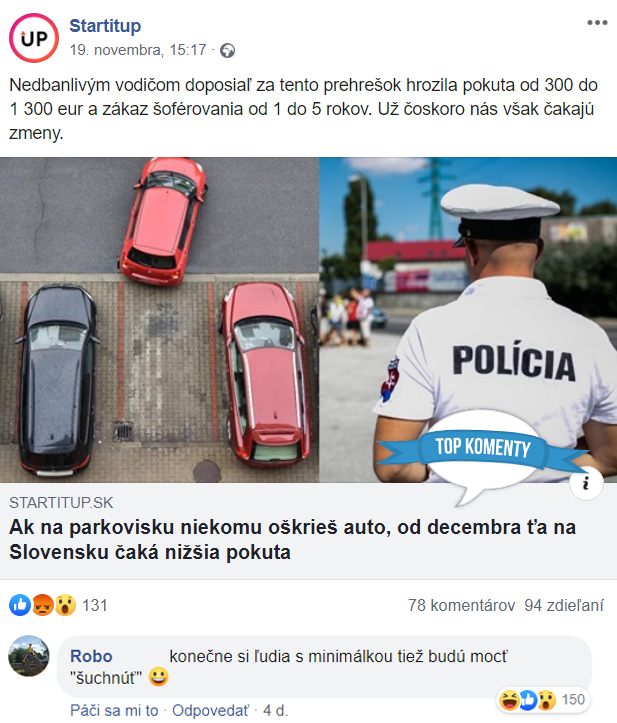Click 'Odpovedať' to reply to Robo
Screen dimensions: 617x723
pyautogui.click(x=210, y=711)
